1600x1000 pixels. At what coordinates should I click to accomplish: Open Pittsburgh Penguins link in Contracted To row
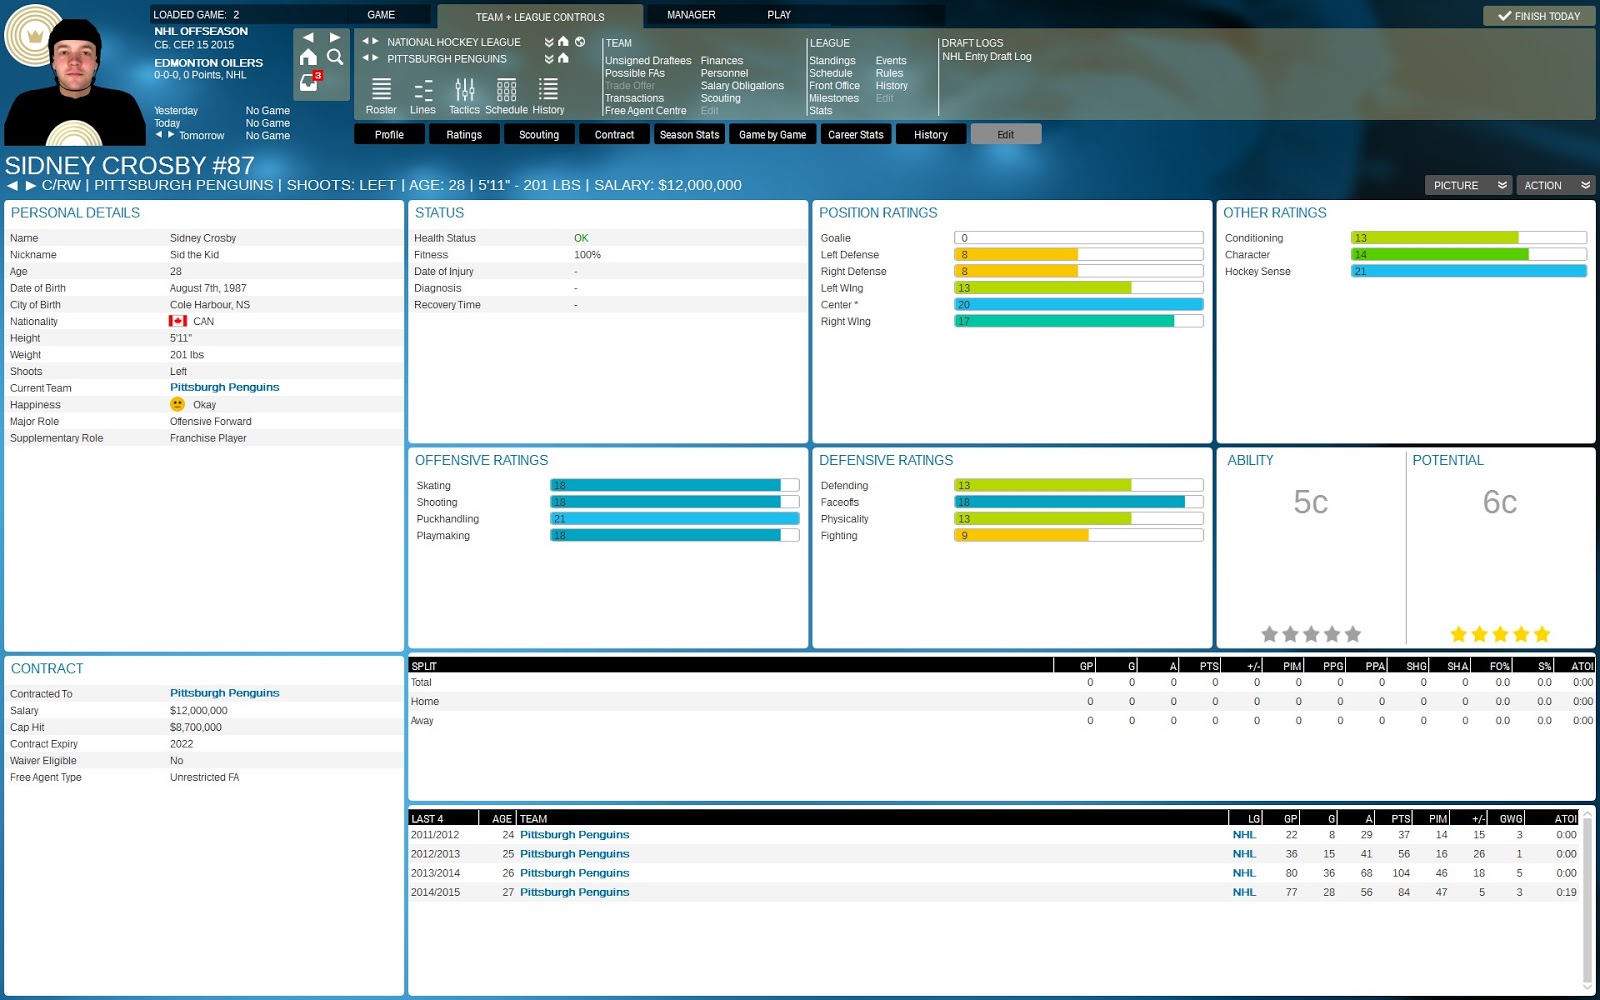224,693
